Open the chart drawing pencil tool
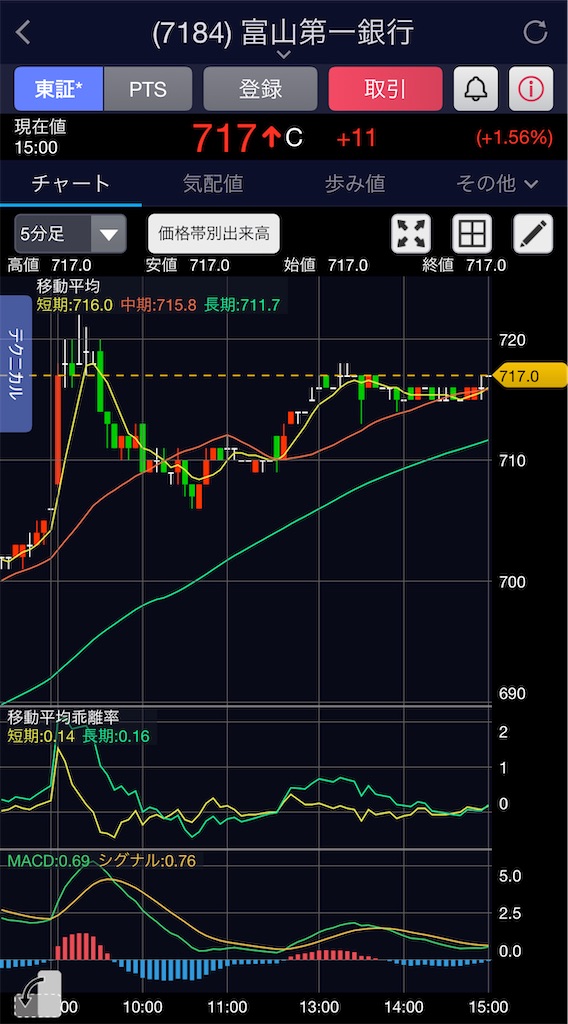 pos(533,234)
